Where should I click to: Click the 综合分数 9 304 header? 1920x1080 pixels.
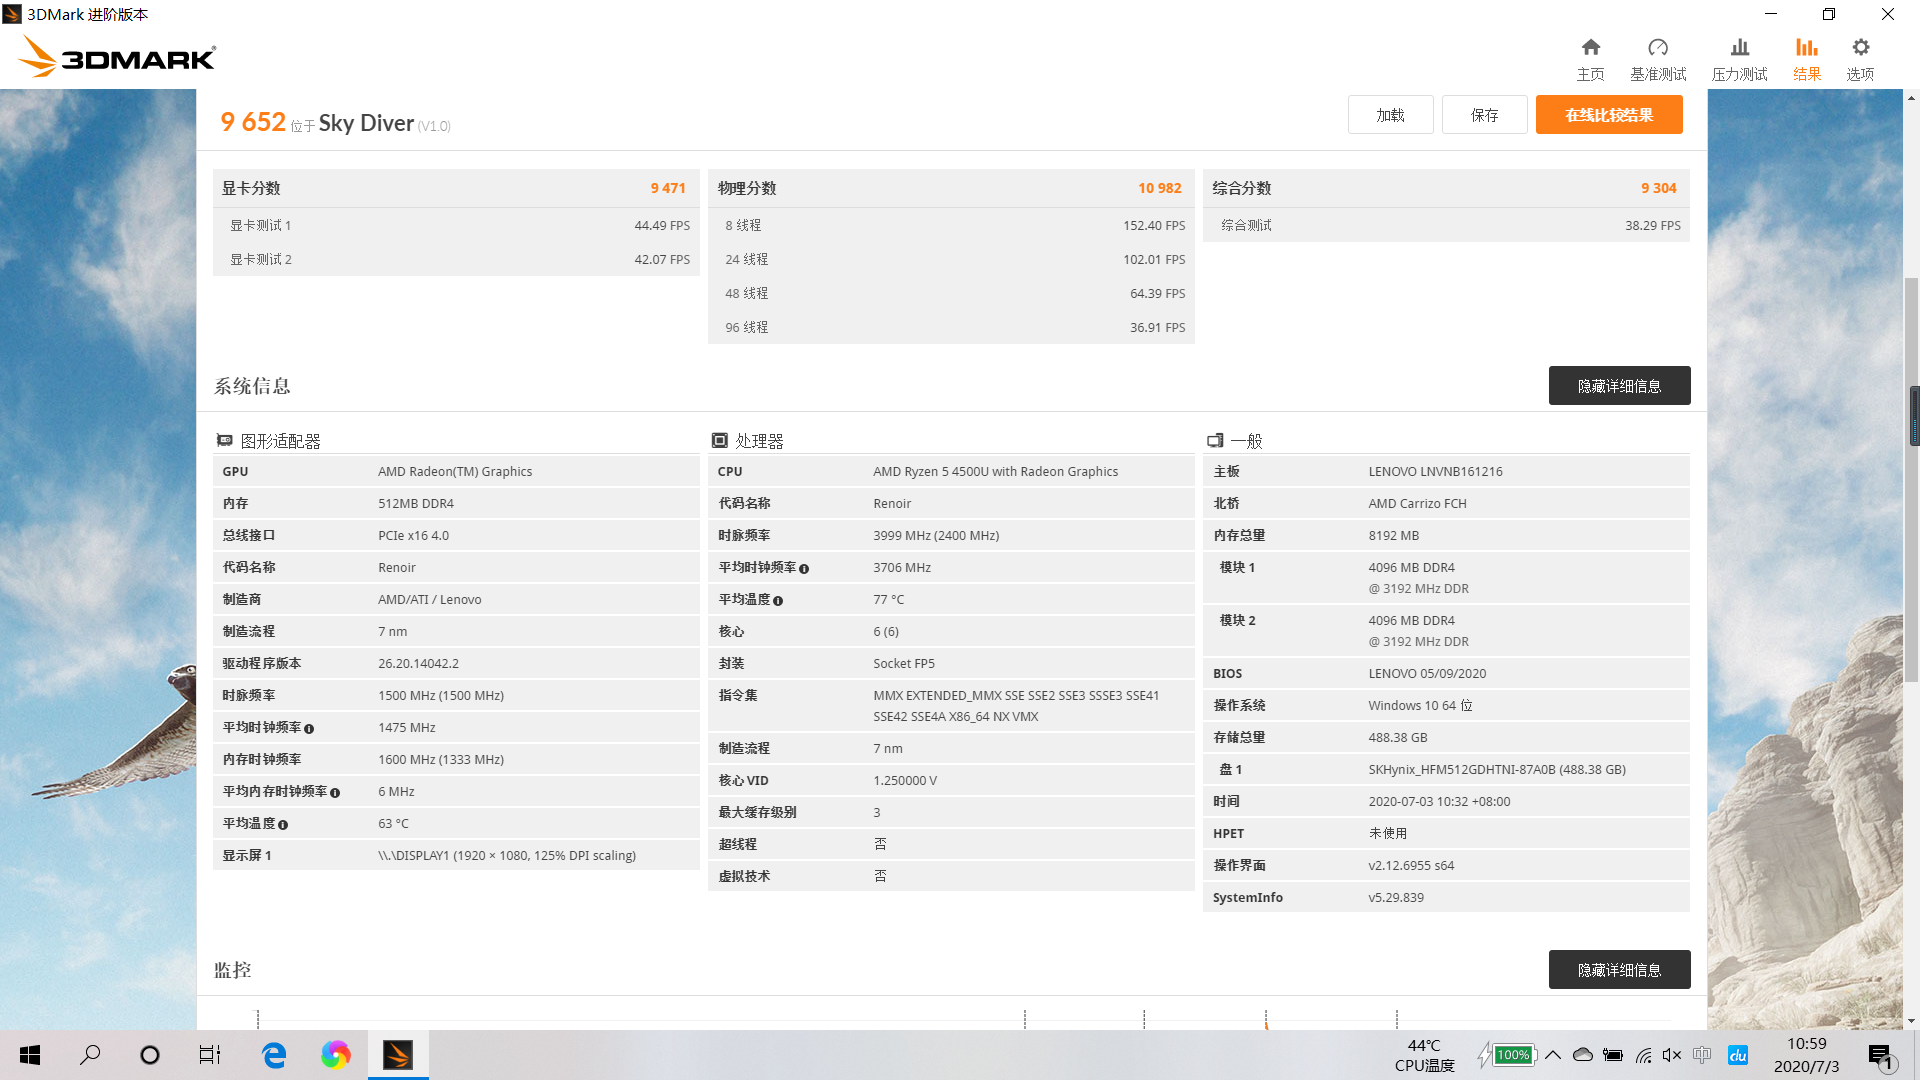pyautogui.click(x=1446, y=188)
